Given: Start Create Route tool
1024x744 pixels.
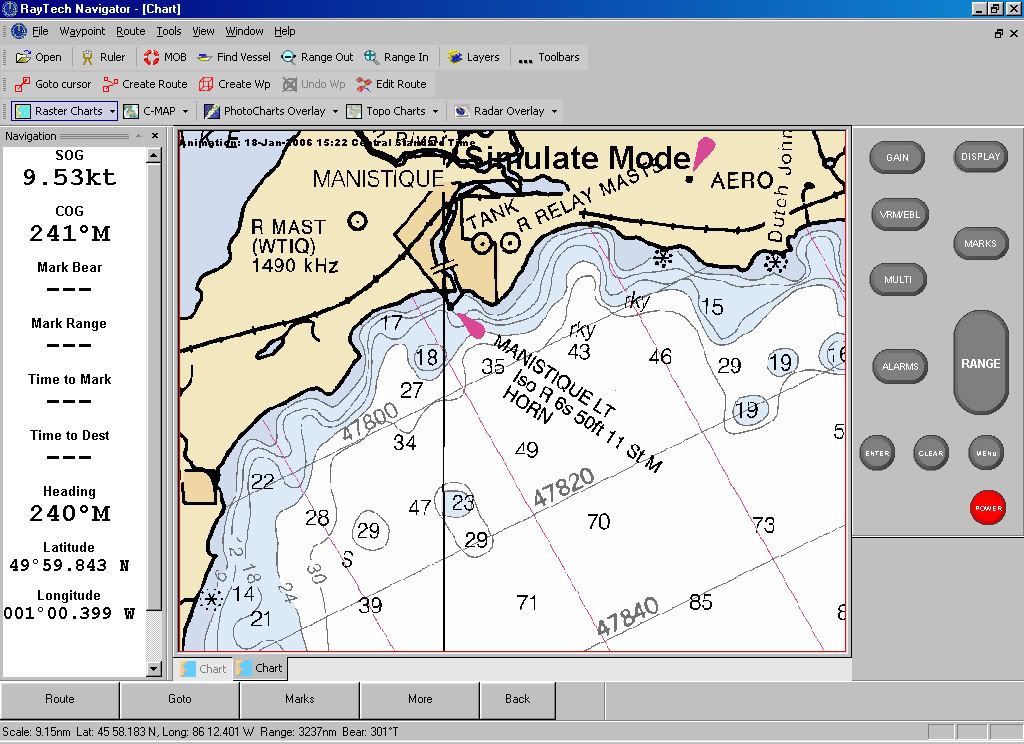Looking at the screenshot, I should coord(144,85).
